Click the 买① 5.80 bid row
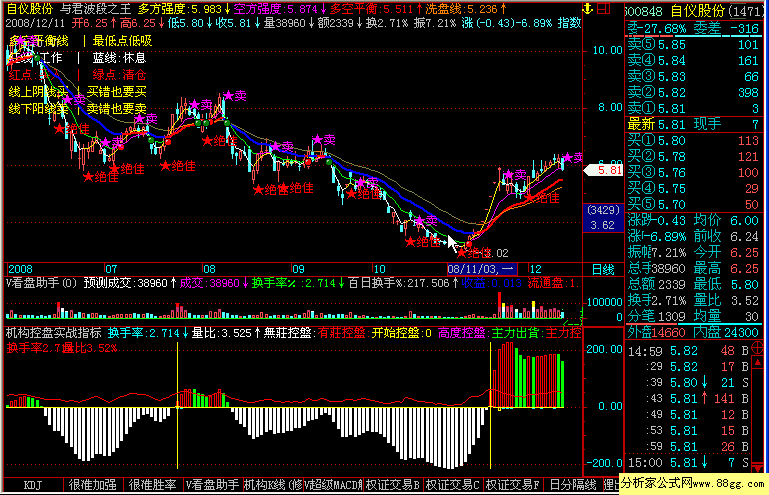Image resolution: width=769 pixels, height=495 pixels. click(x=693, y=141)
